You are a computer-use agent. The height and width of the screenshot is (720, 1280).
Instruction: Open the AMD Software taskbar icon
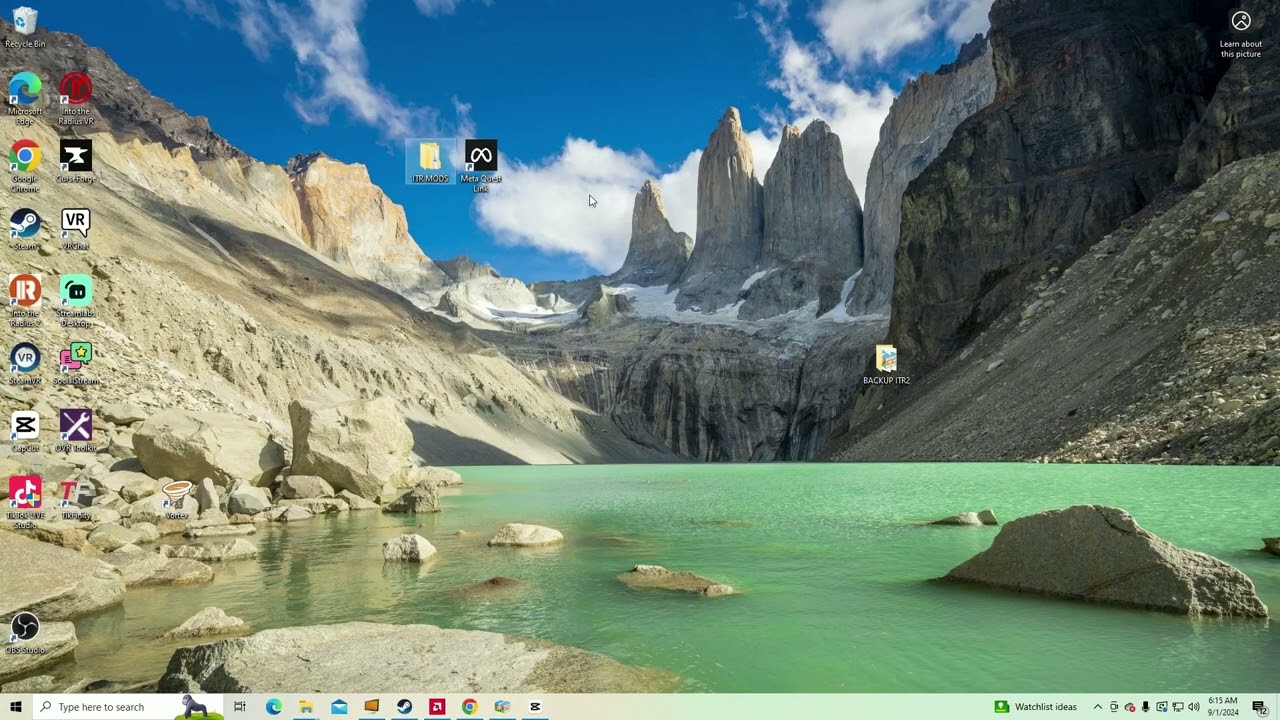coord(437,707)
